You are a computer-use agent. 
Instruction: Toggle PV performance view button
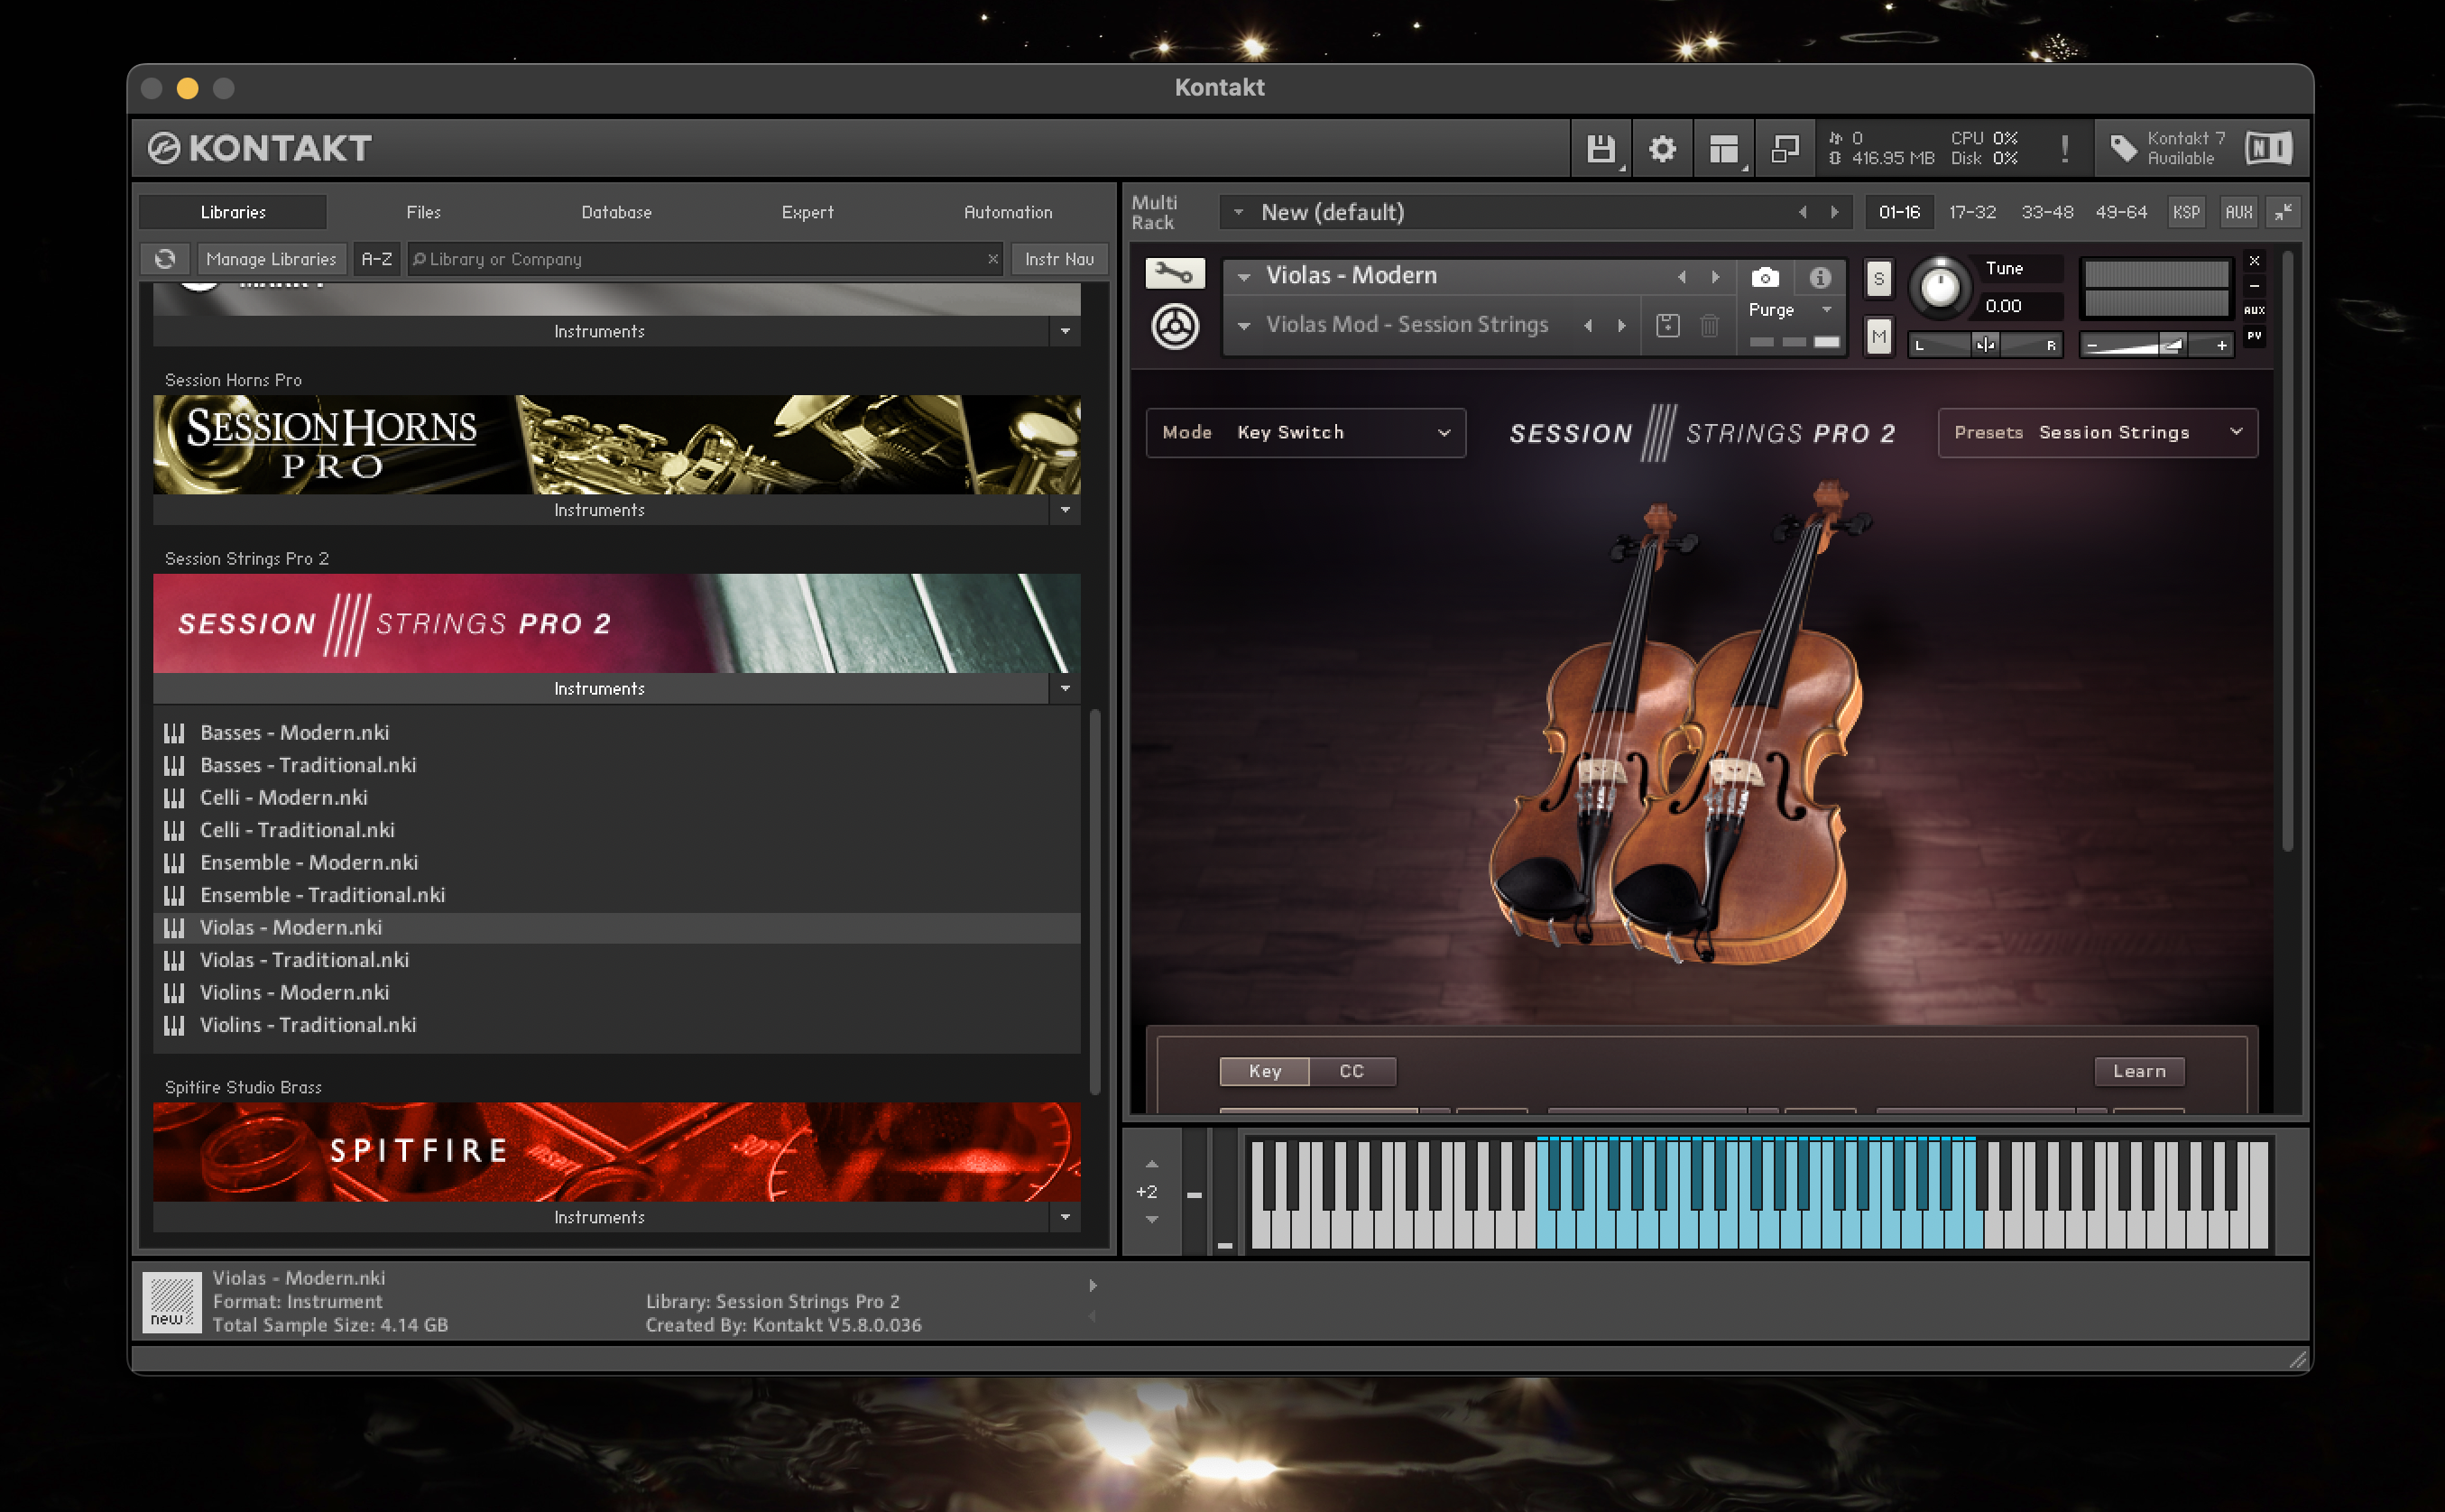pyautogui.click(x=2254, y=336)
